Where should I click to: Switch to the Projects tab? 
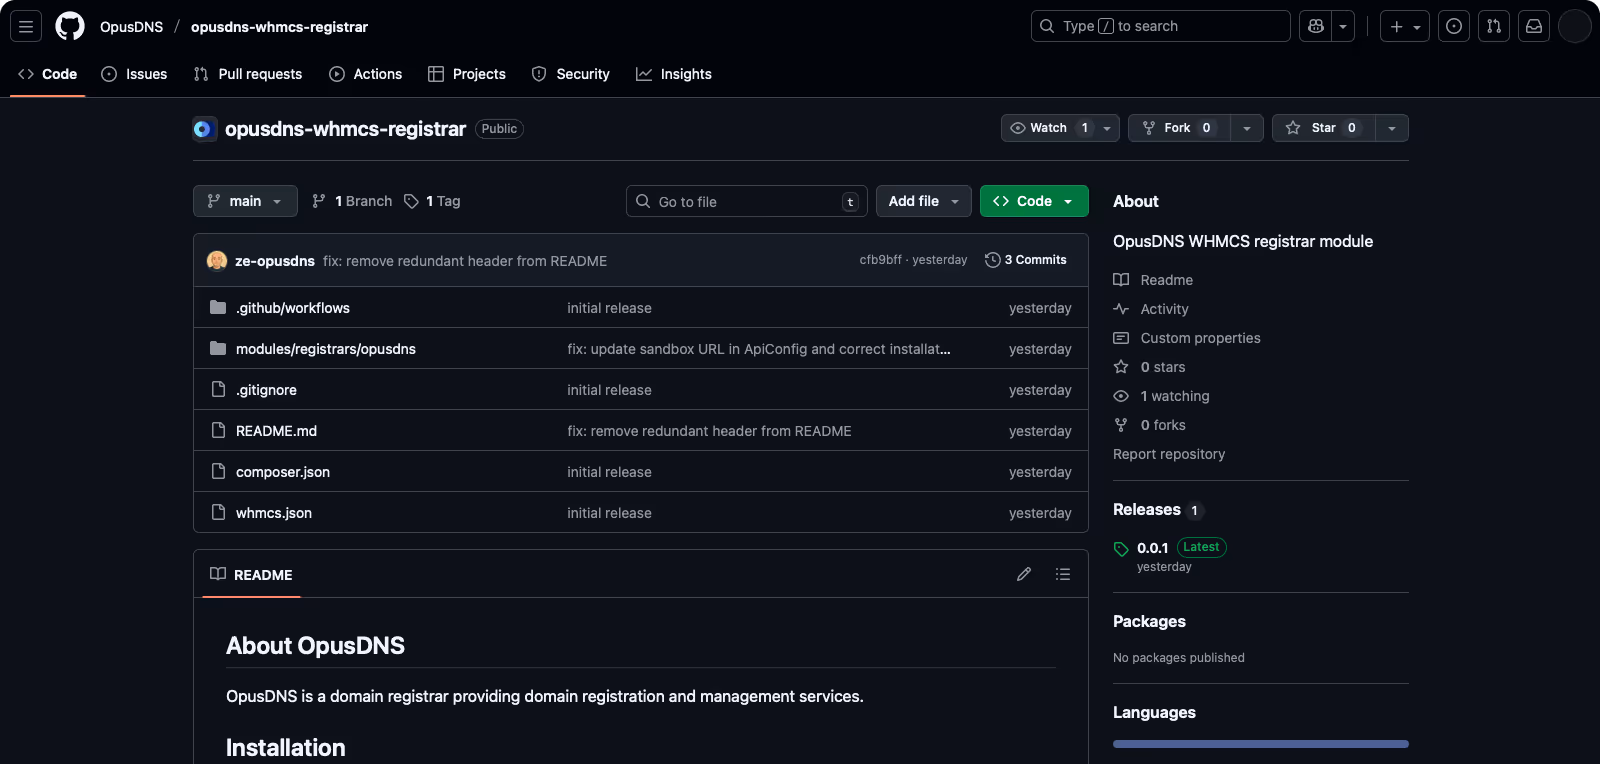point(467,74)
